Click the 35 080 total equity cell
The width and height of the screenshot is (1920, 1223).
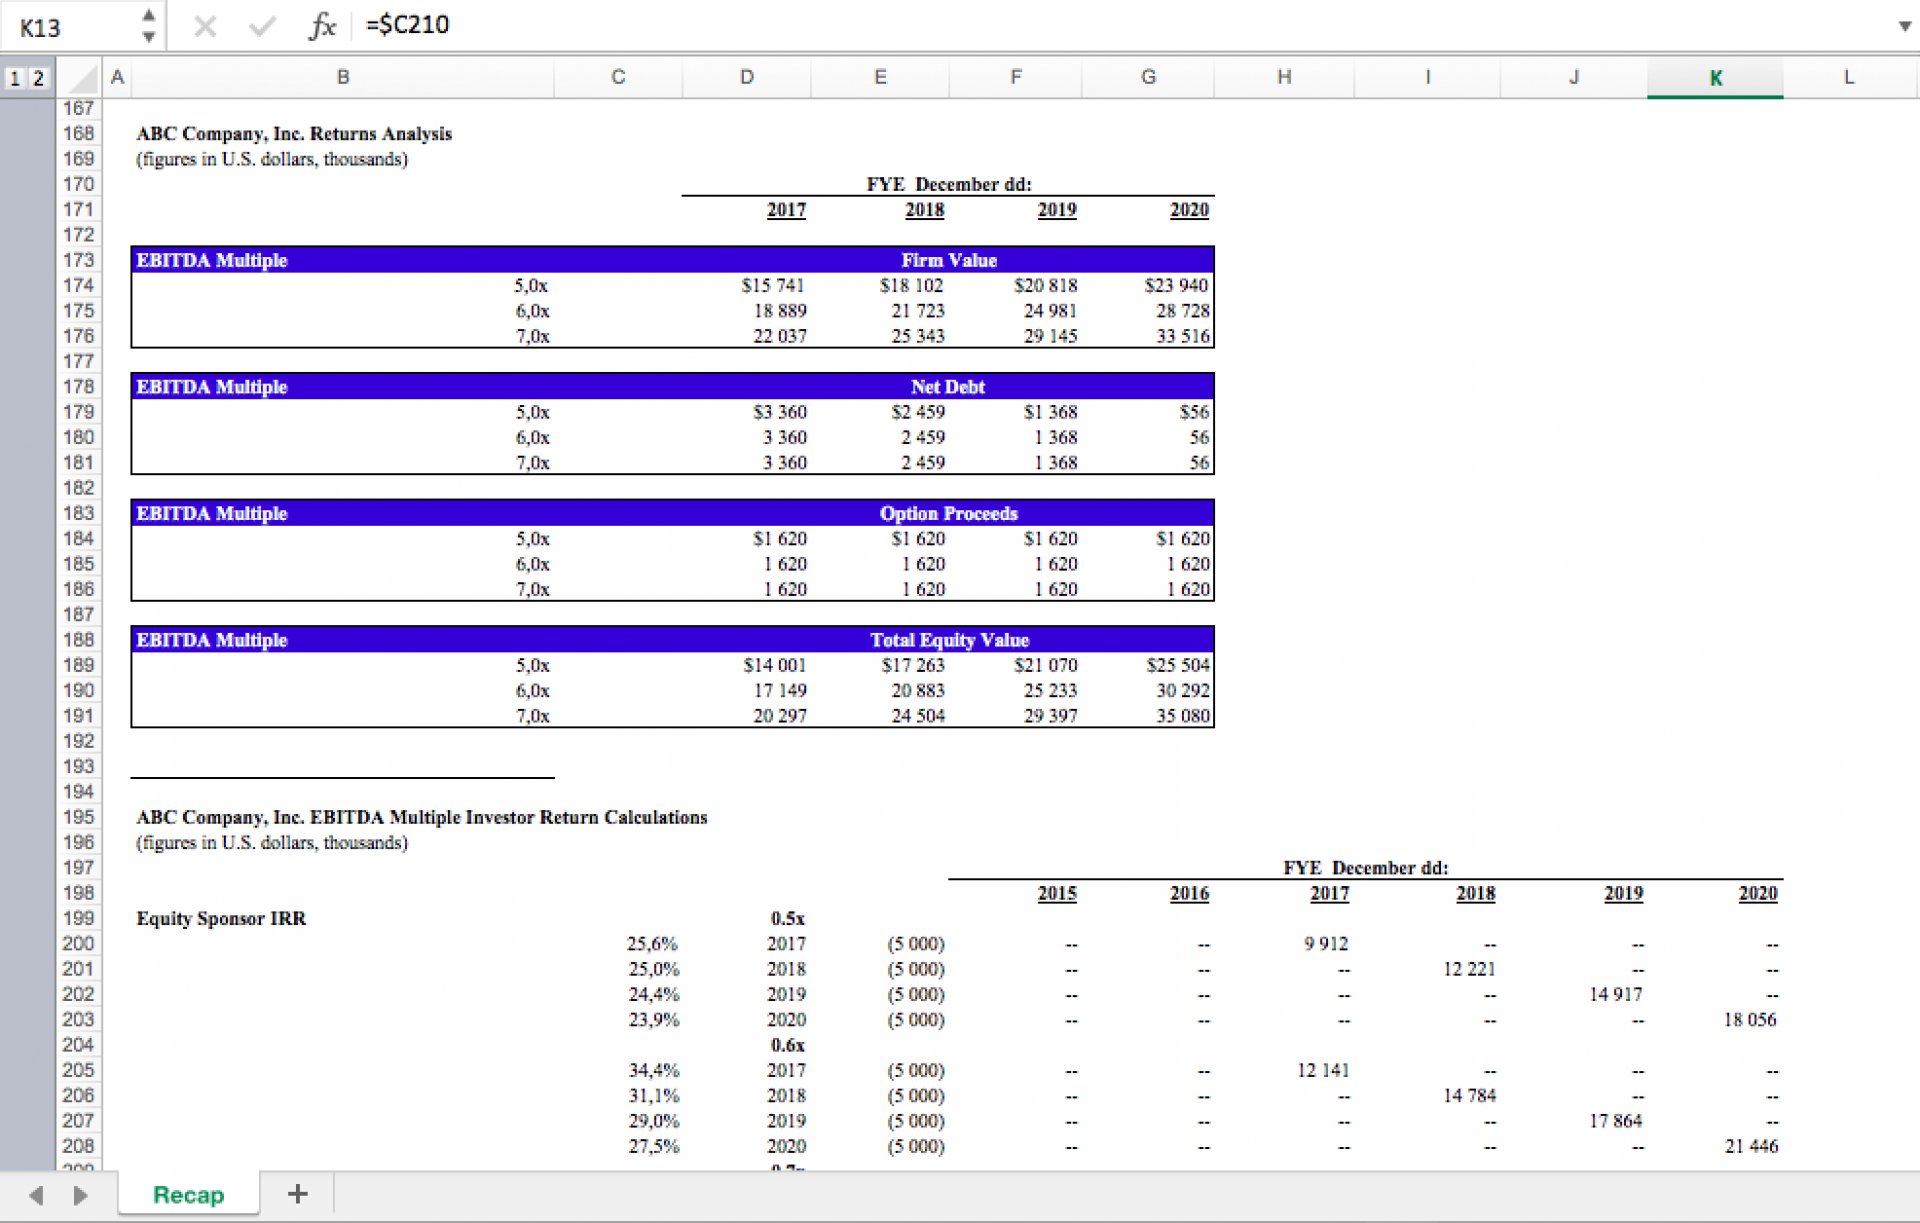click(1182, 716)
